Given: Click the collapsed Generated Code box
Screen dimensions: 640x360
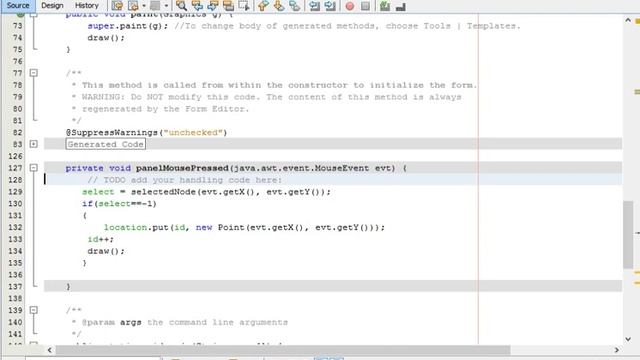Looking at the screenshot, I should point(106,144).
